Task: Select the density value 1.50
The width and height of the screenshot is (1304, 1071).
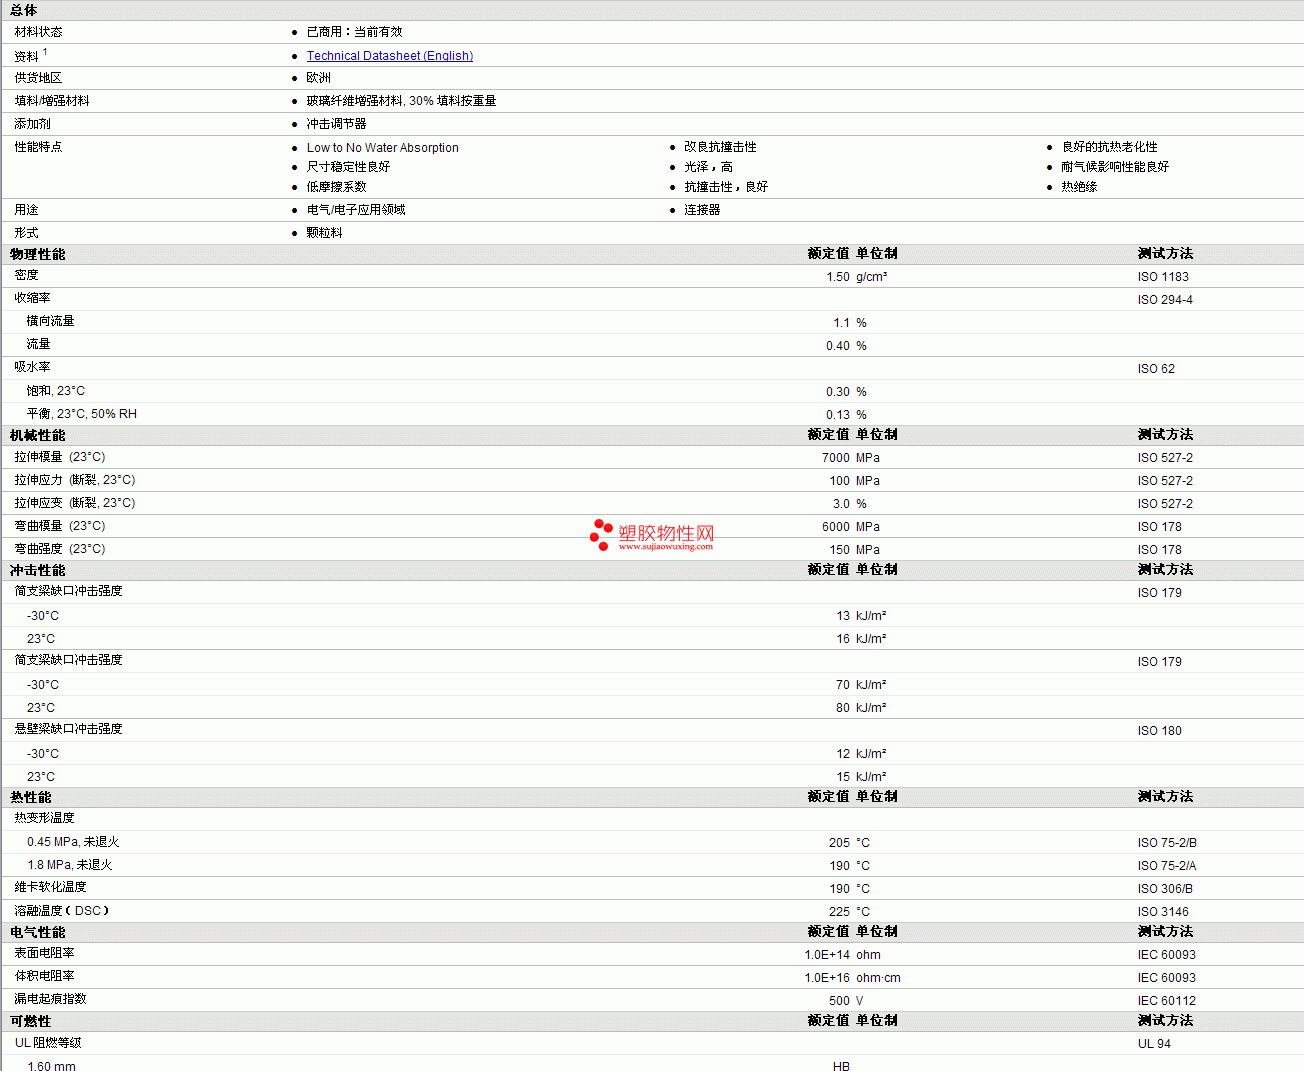Action: coord(838,277)
